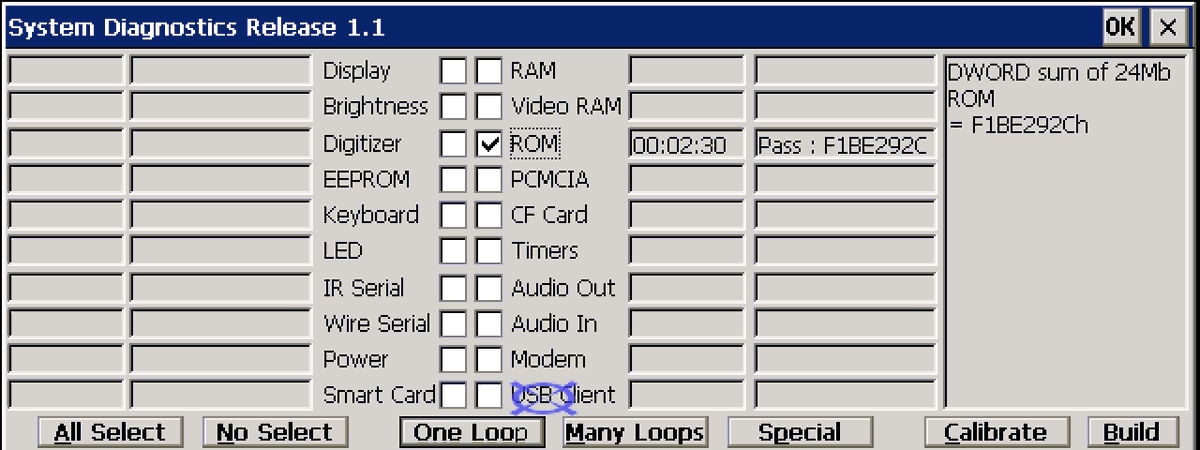This screenshot has width=1200, height=450.
Task: Click the 'Smart Card' label text
Action: [x=379, y=395]
